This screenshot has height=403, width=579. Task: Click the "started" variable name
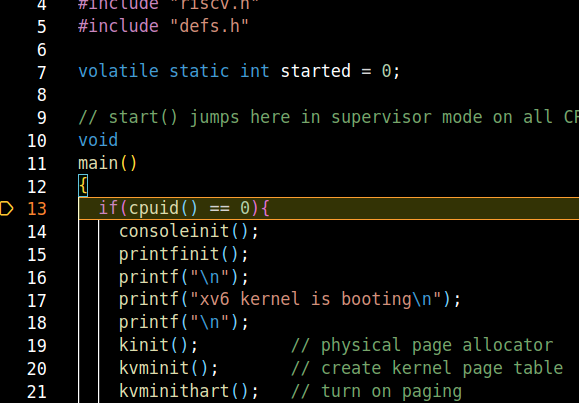pyautogui.click(x=315, y=71)
